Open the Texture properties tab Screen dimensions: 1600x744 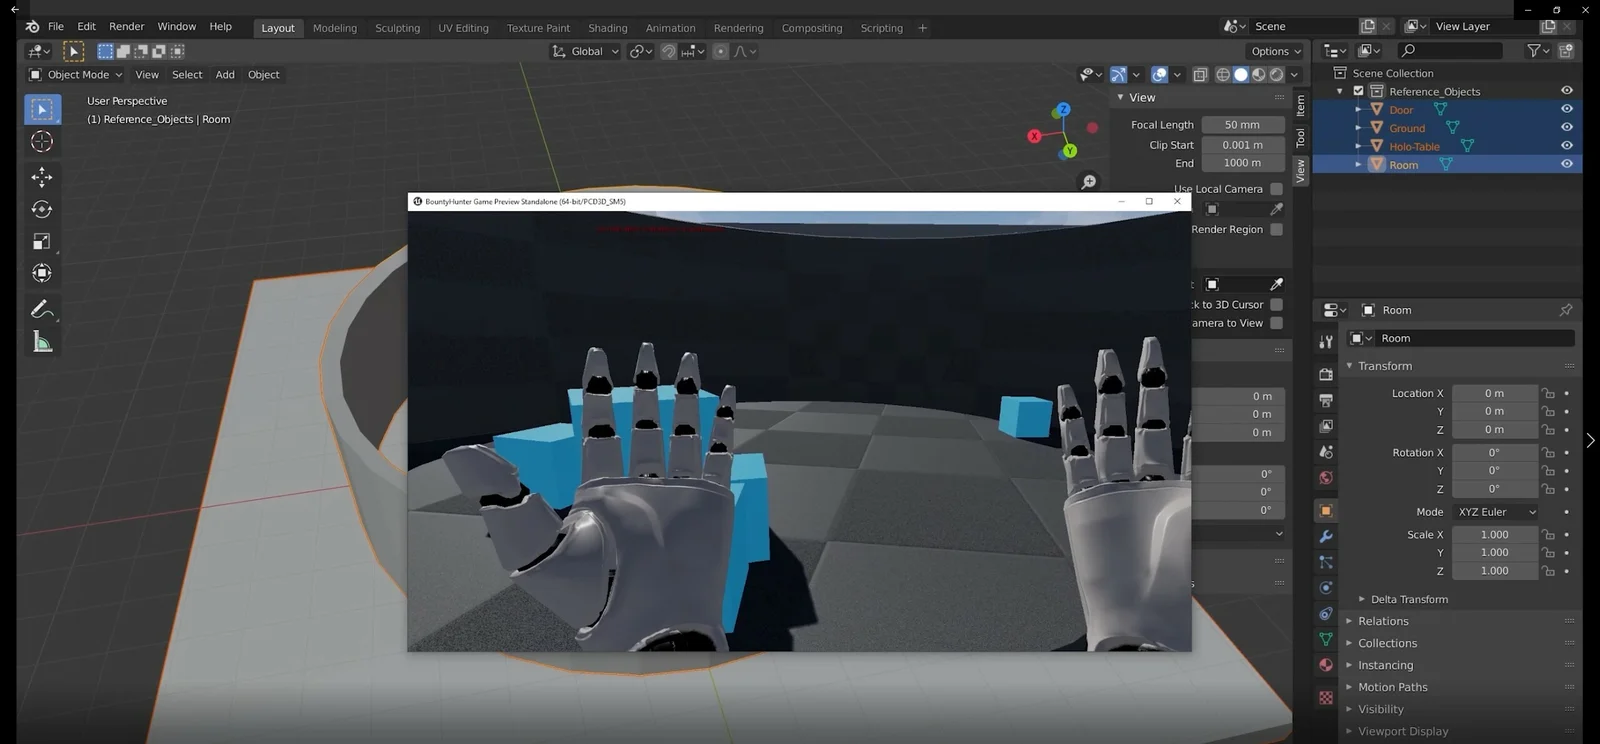pyautogui.click(x=1326, y=698)
